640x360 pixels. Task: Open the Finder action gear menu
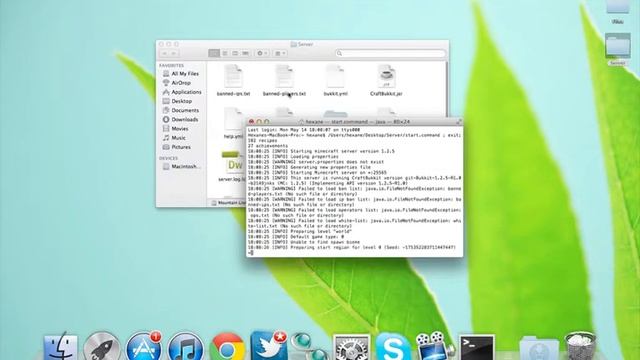click(262, 53)
